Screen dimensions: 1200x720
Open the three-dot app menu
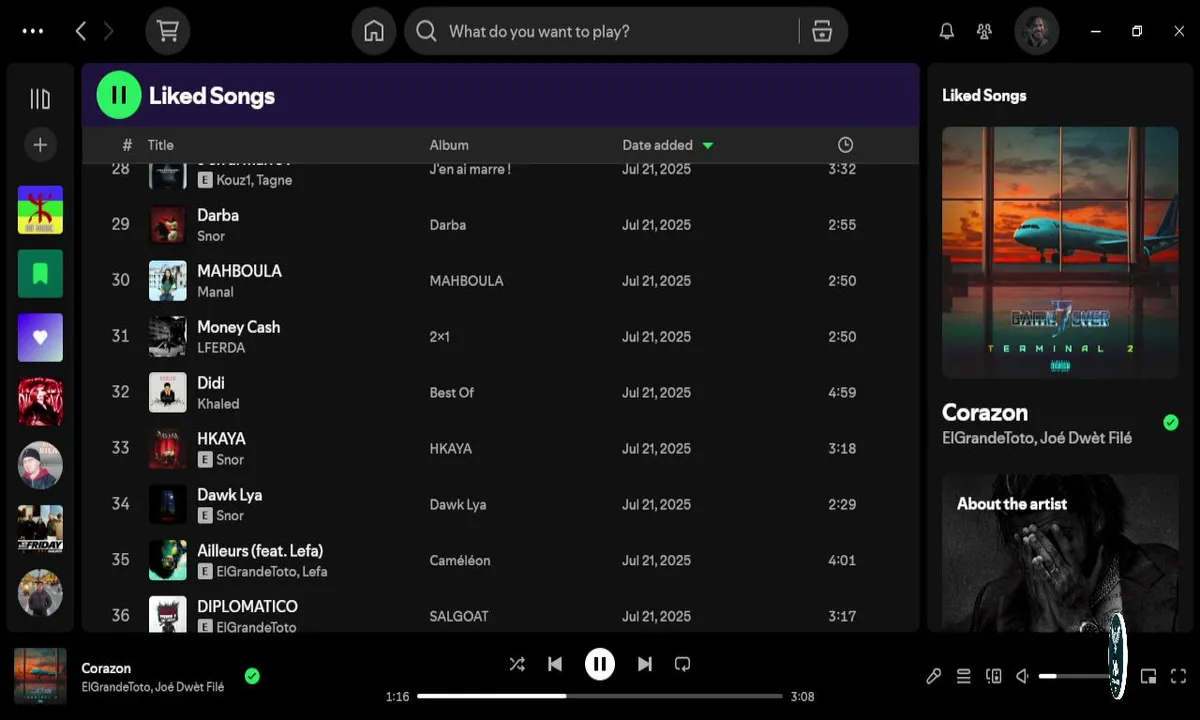(33, 31)
